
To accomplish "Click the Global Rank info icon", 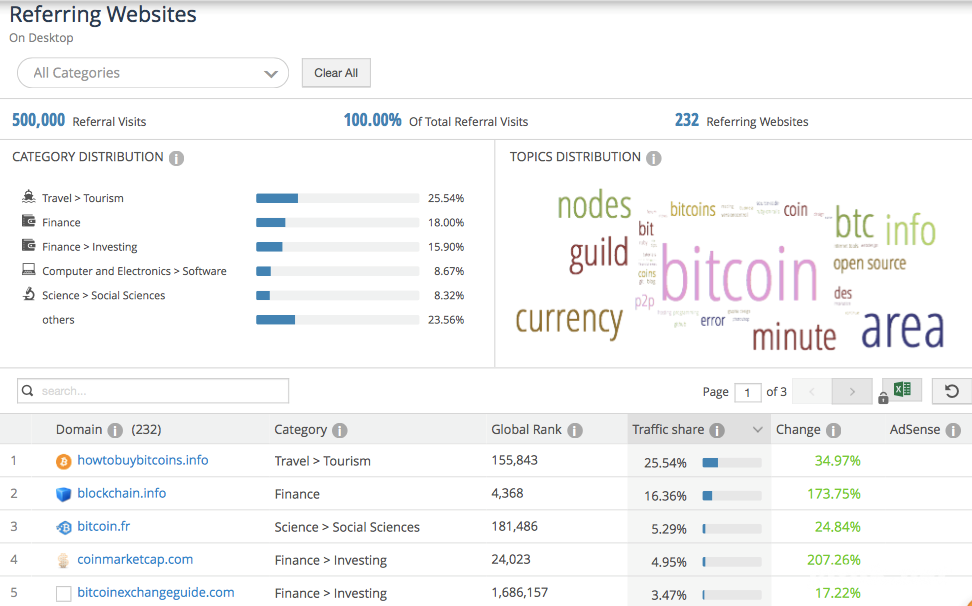I will (x=575, y=431).
